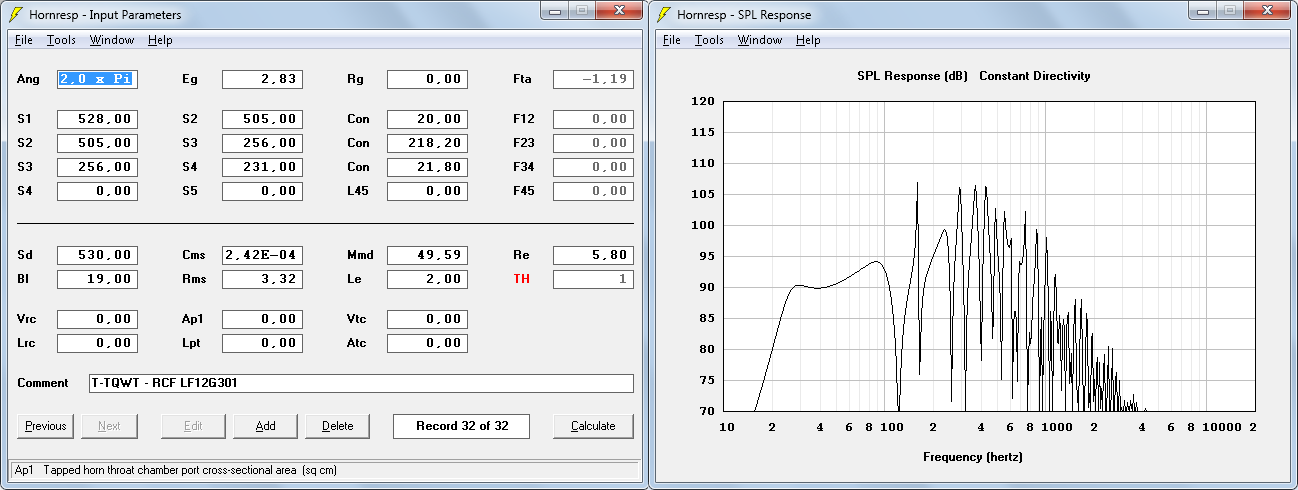Click Mmd field with 49,59
This screenshot has height=490, width=1298.
427,255
